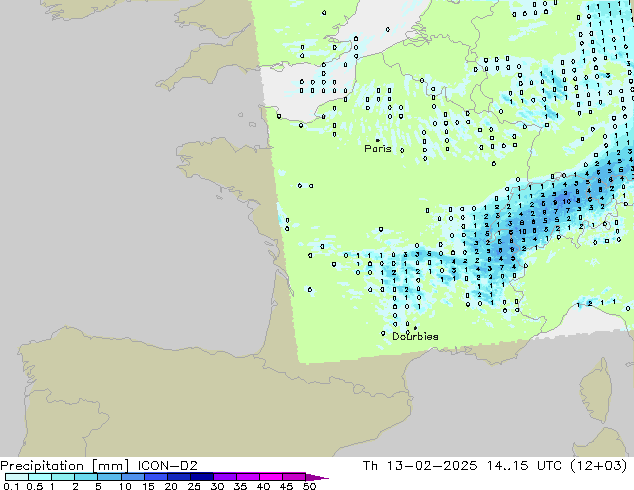
Task: Click the "0.1" legend scale value
Action: coord(11,486)
